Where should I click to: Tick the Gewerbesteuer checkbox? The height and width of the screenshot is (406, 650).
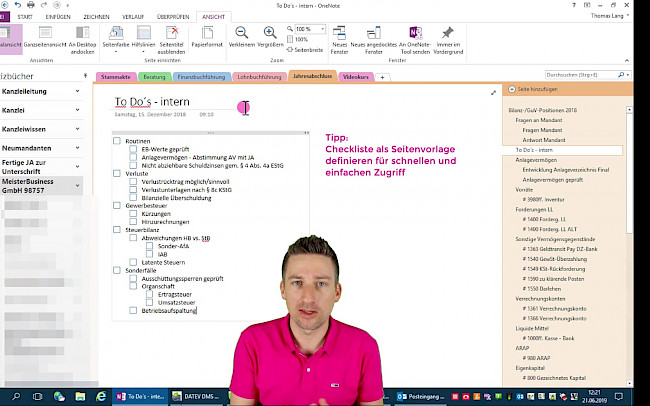[117, 206]
